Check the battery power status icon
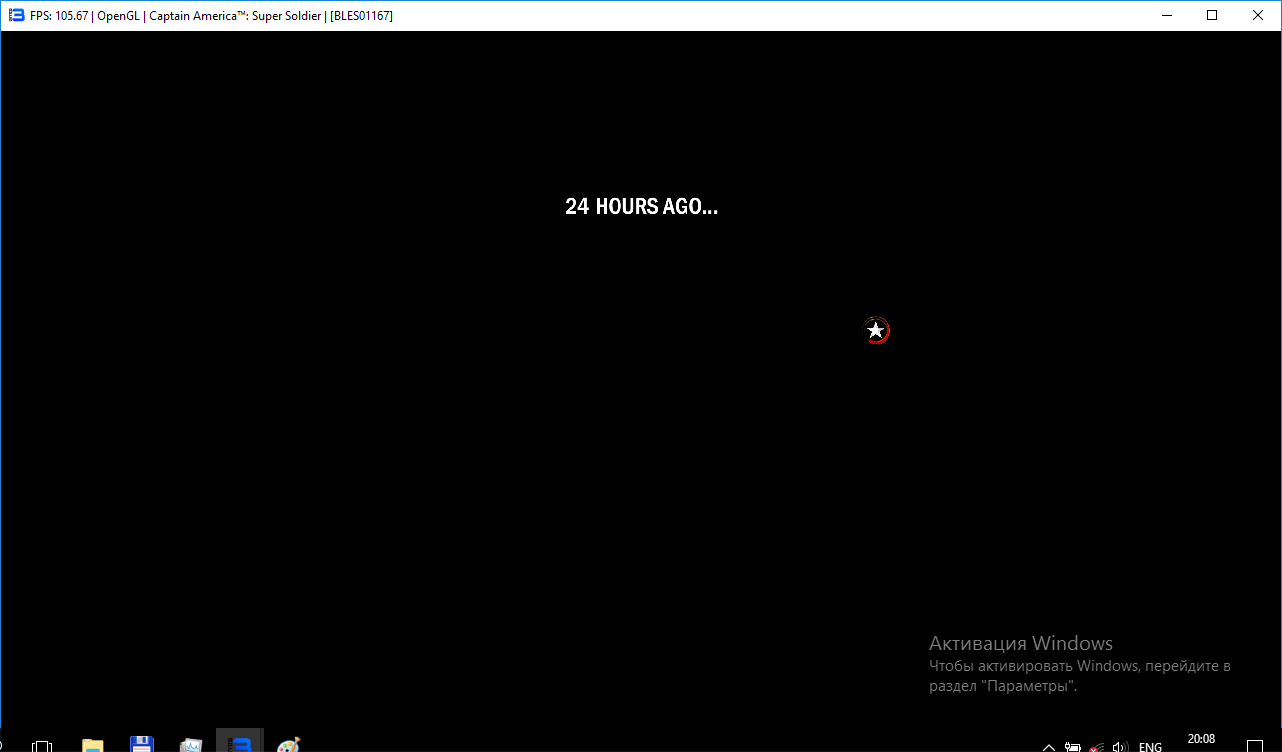The image size is (1282, 752). (x=1073, y=747)
